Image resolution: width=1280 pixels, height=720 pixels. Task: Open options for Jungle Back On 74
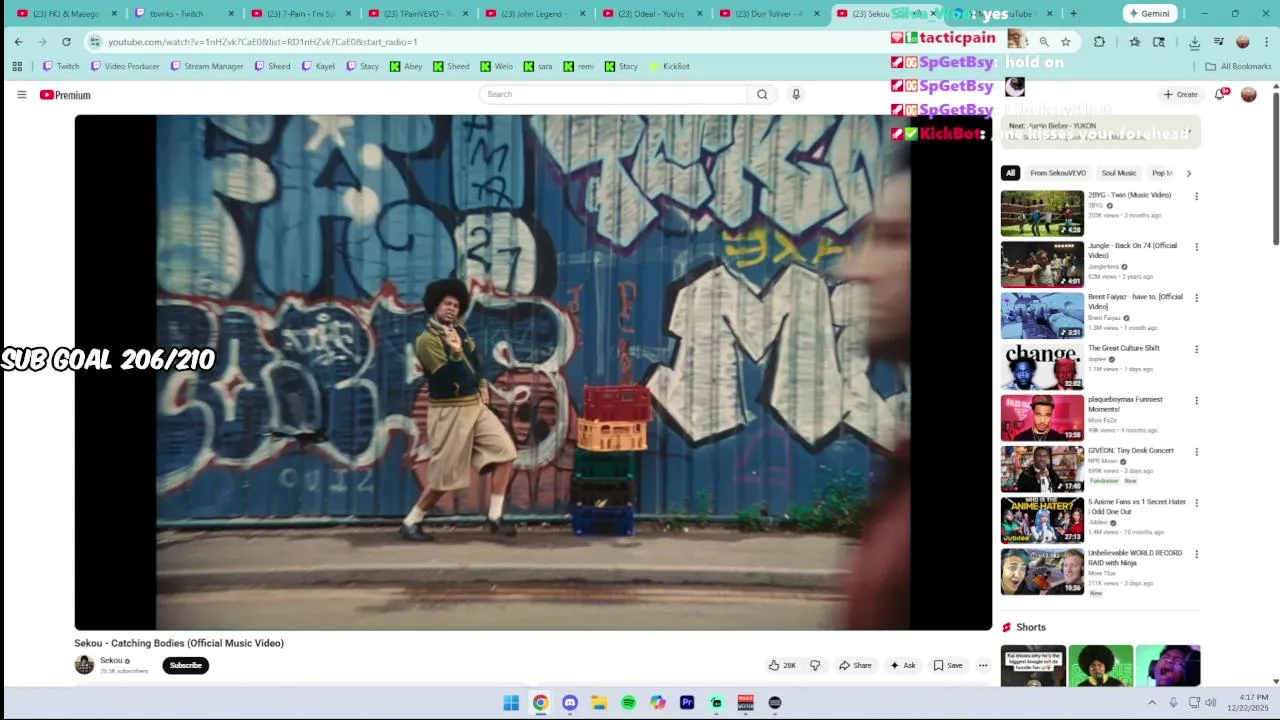[x=1196, y=247]
